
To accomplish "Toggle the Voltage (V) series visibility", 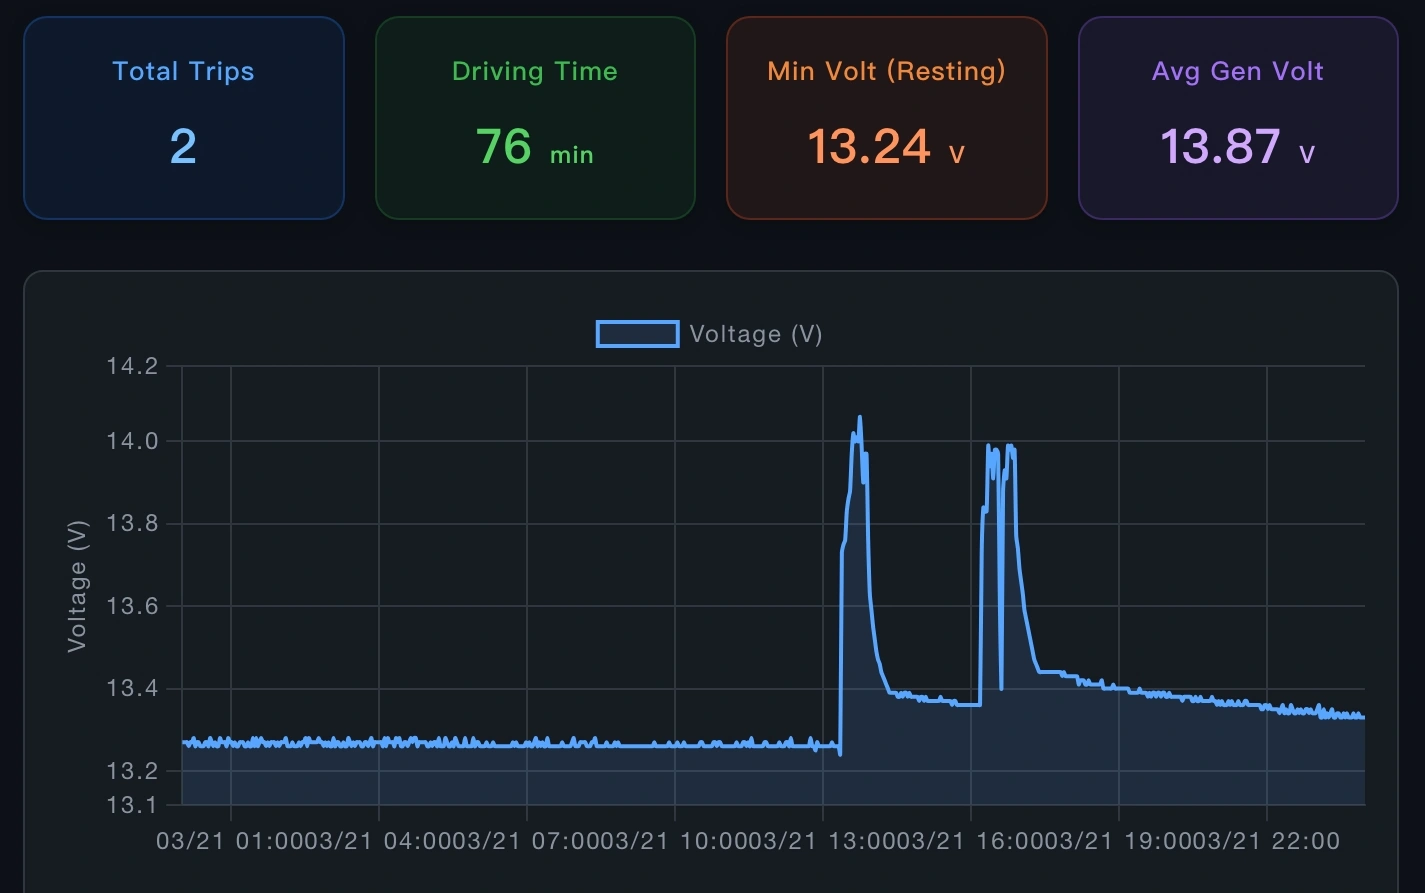I will coord(709,333).
